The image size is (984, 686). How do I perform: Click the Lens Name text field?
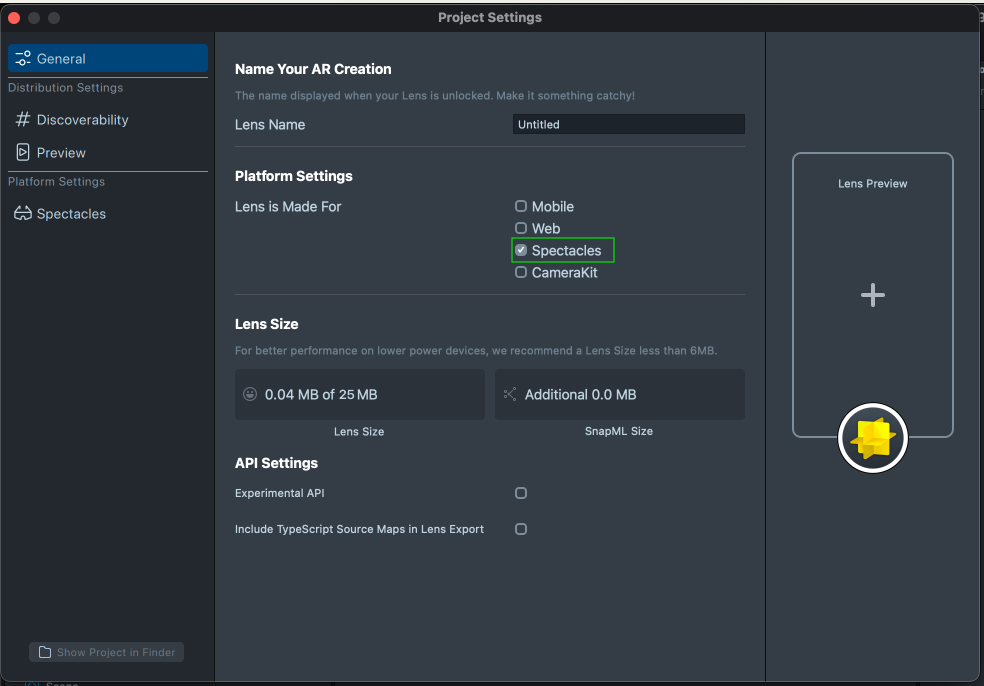pos(628,125)
